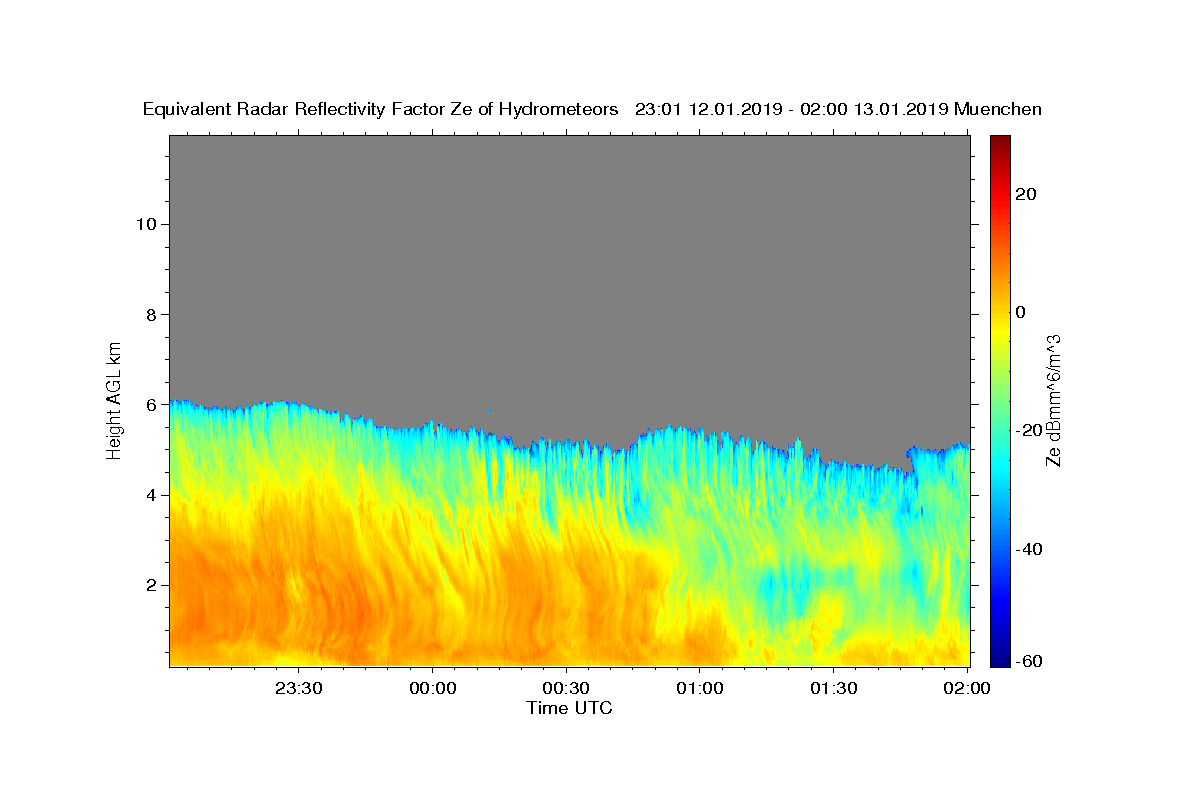Click the 'Time UTC' axis label

pos(569,708)
